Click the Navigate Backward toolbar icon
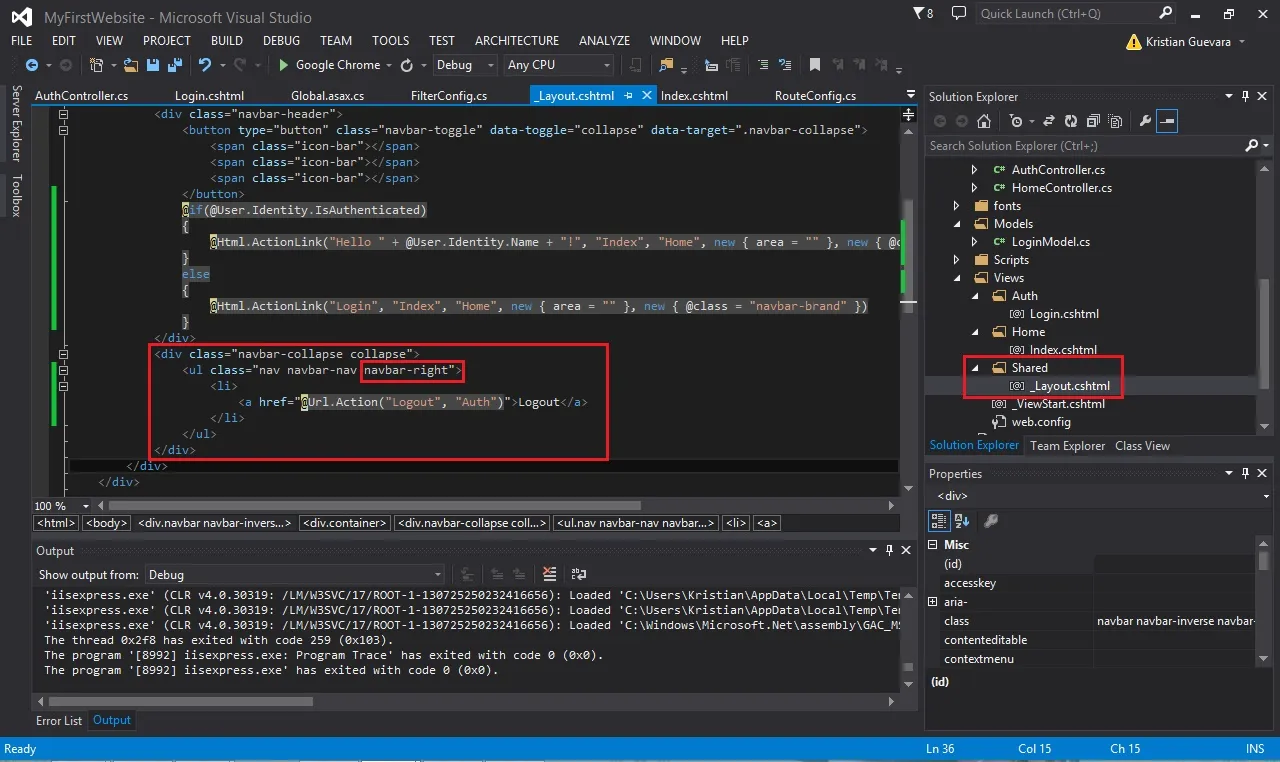 (31, 65)
